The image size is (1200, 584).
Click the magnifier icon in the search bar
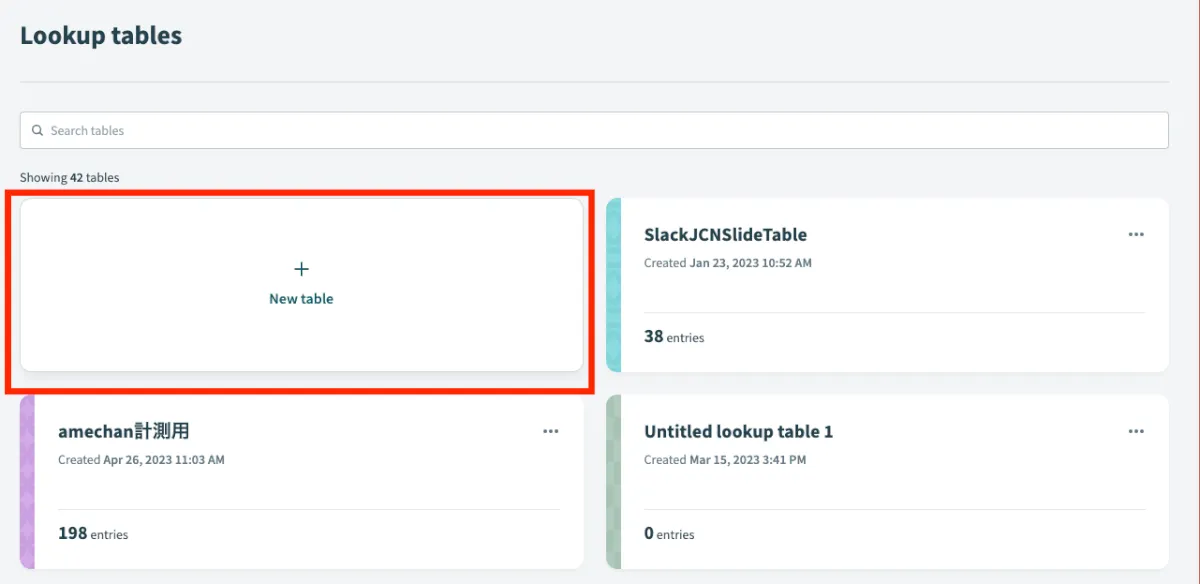click(x=38, y=131)
